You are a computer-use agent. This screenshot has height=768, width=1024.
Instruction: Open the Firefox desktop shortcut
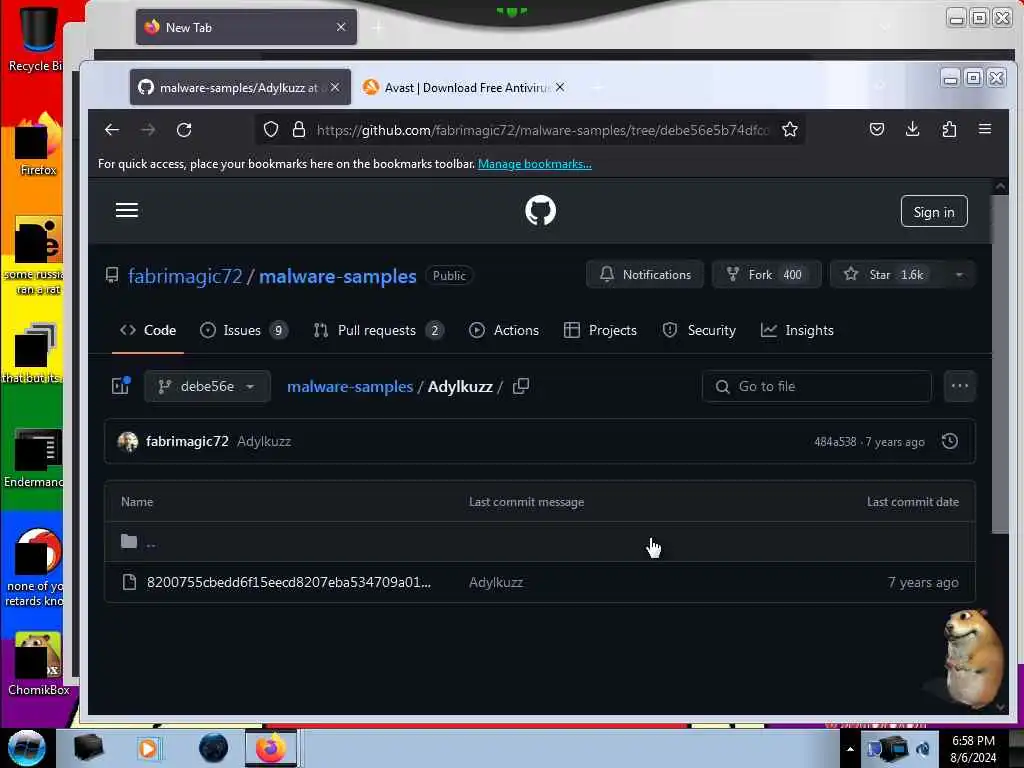point(38,144)
